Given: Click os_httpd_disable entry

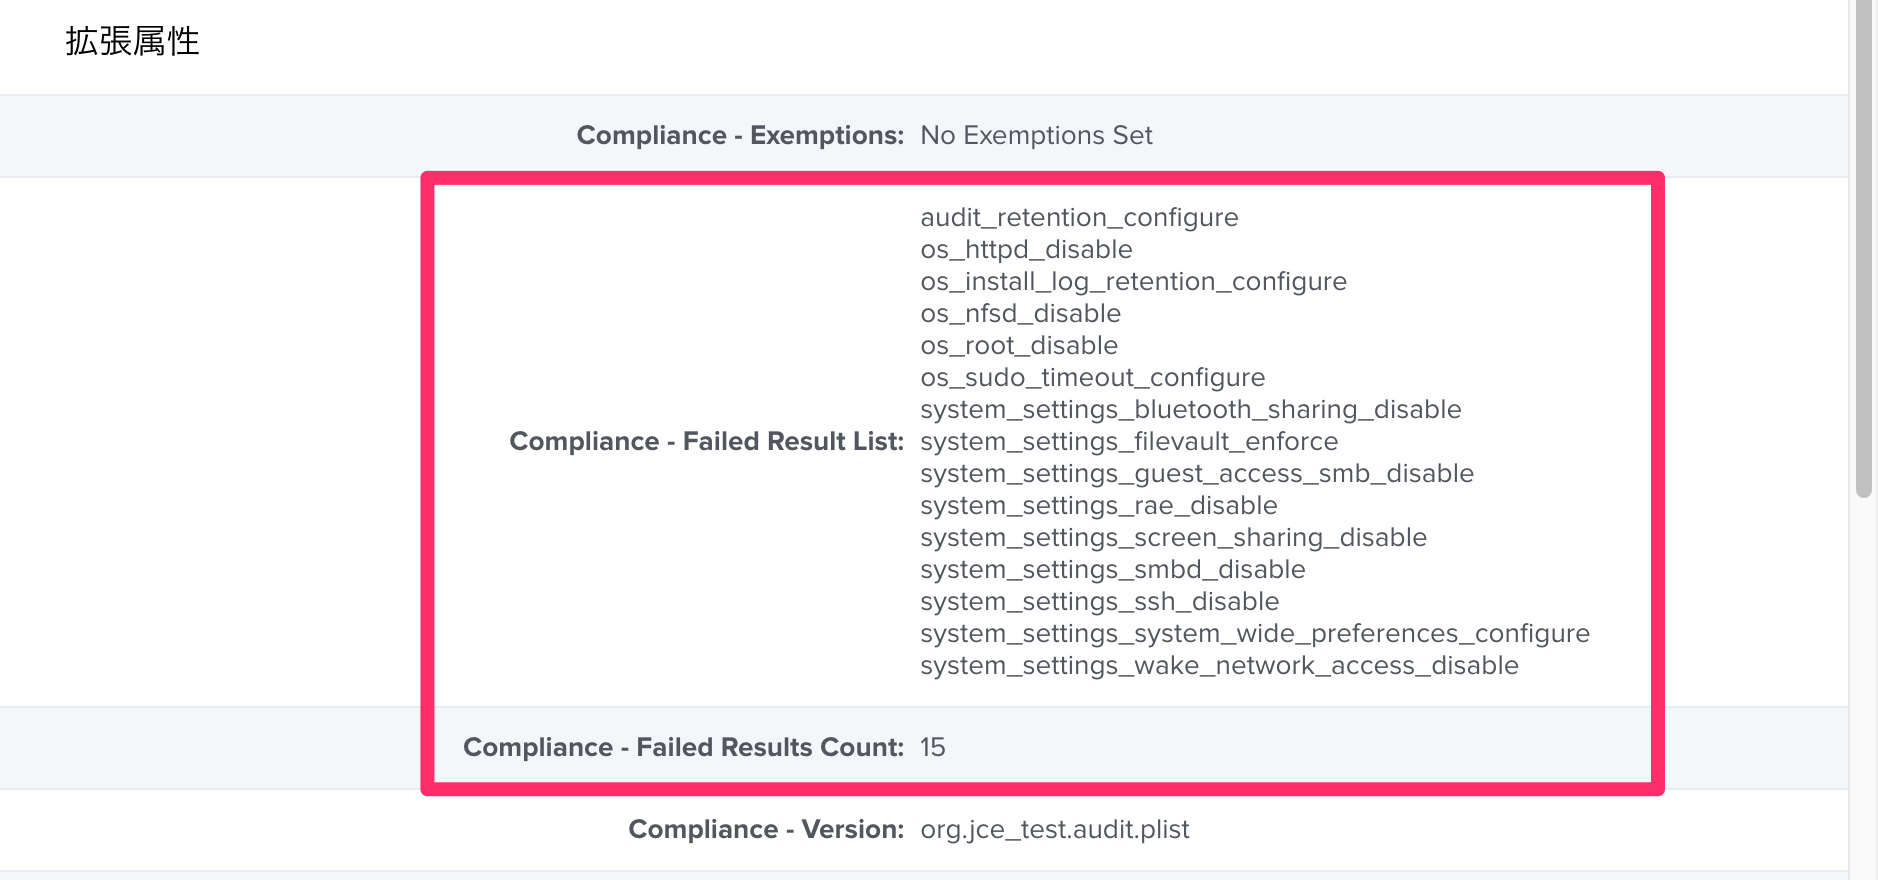Looking at the screenshot, I should click(x=1026, y=250).
